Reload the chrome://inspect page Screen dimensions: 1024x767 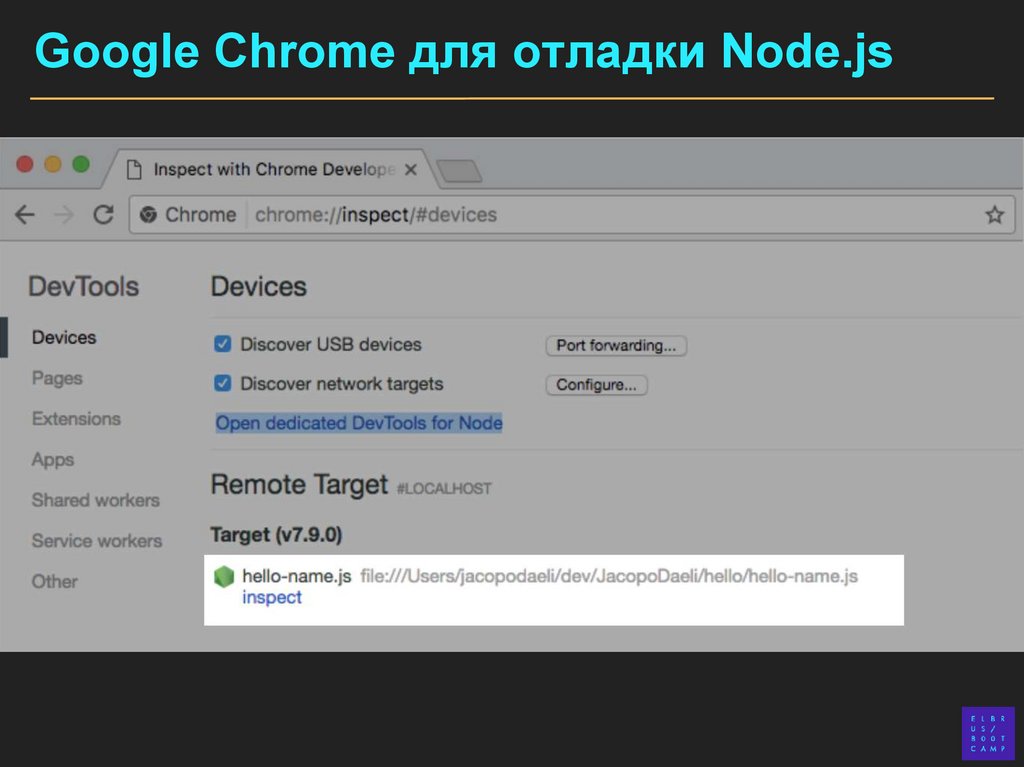103,214
